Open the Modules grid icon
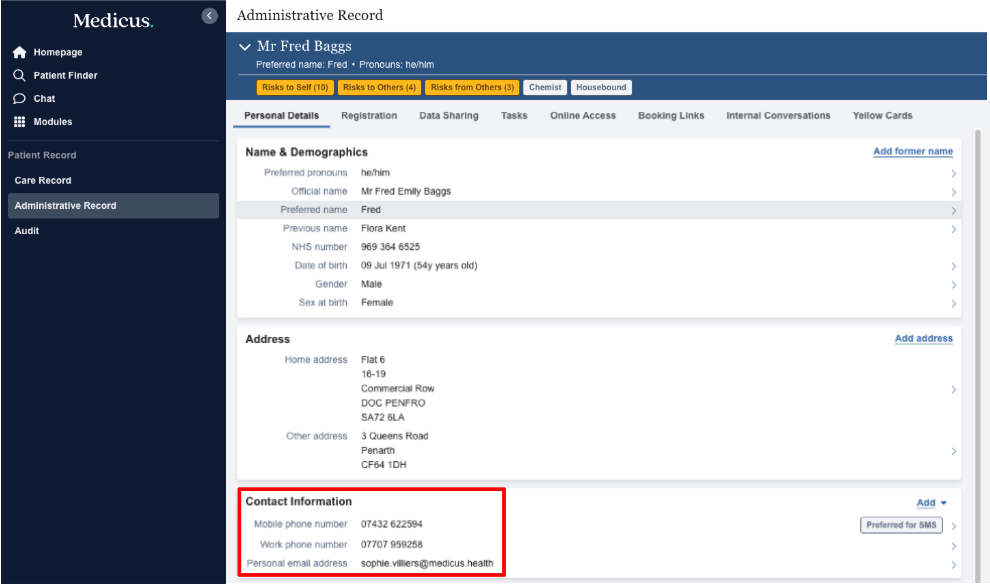This screenshot has height=586, width=990. click(19, 122)
